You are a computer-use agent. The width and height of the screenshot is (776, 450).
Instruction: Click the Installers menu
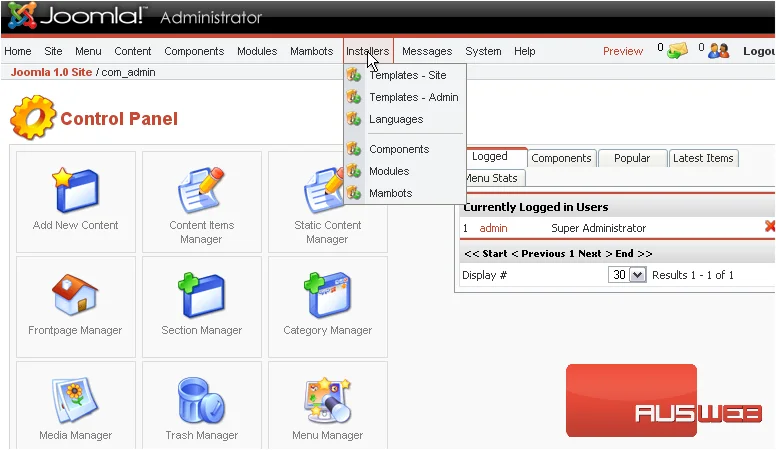[x=368, y=51]
